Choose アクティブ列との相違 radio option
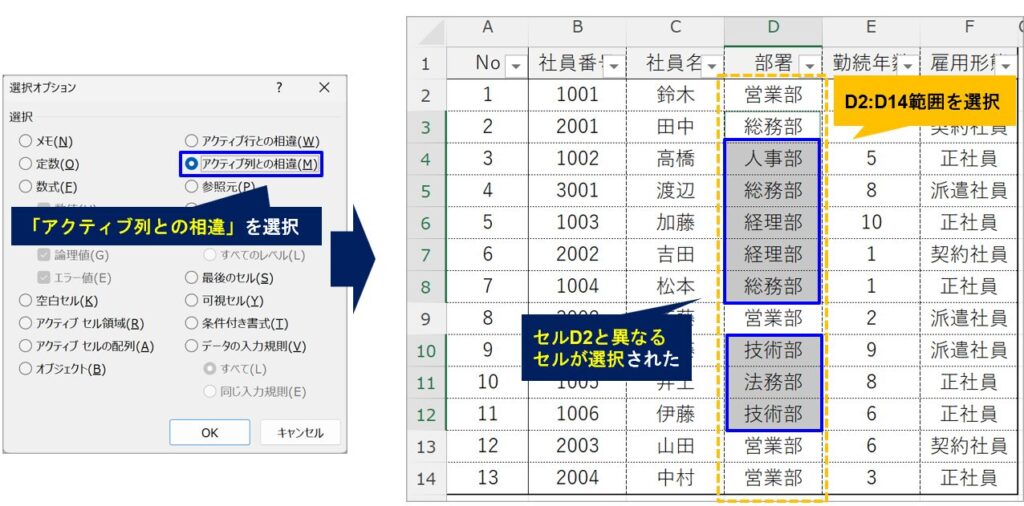Image resolution: width=1024 pixels, height=506 pixels. click(191, 163)
